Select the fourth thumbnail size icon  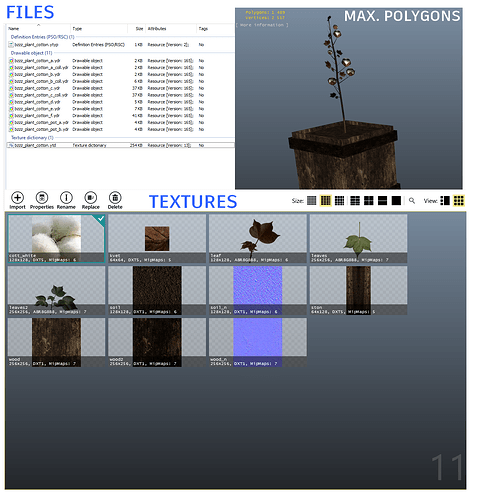tap(355, 201)
